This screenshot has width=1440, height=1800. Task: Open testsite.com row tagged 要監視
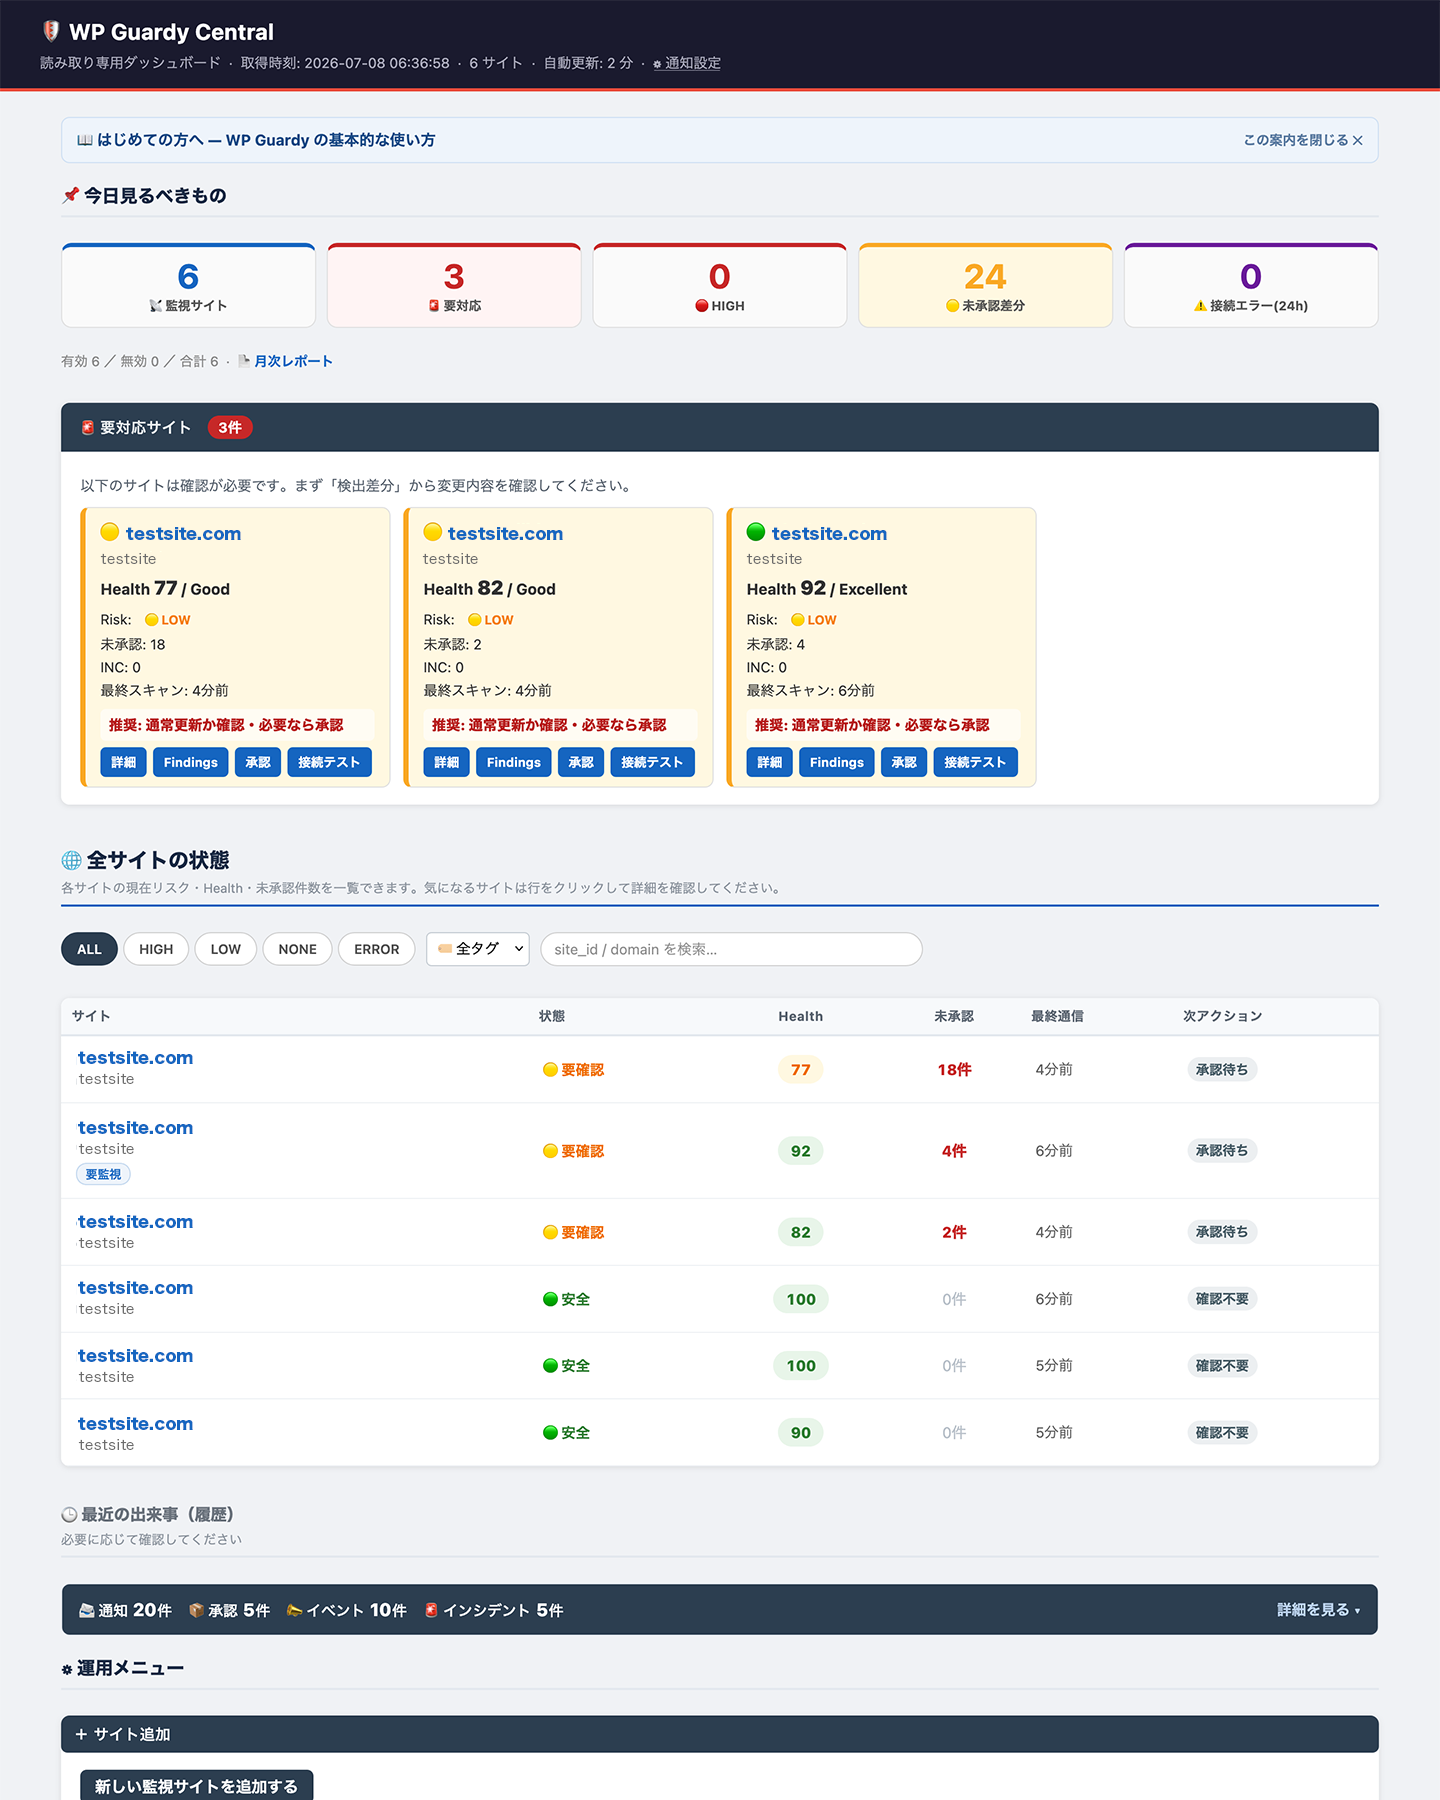pos(135,1128)
